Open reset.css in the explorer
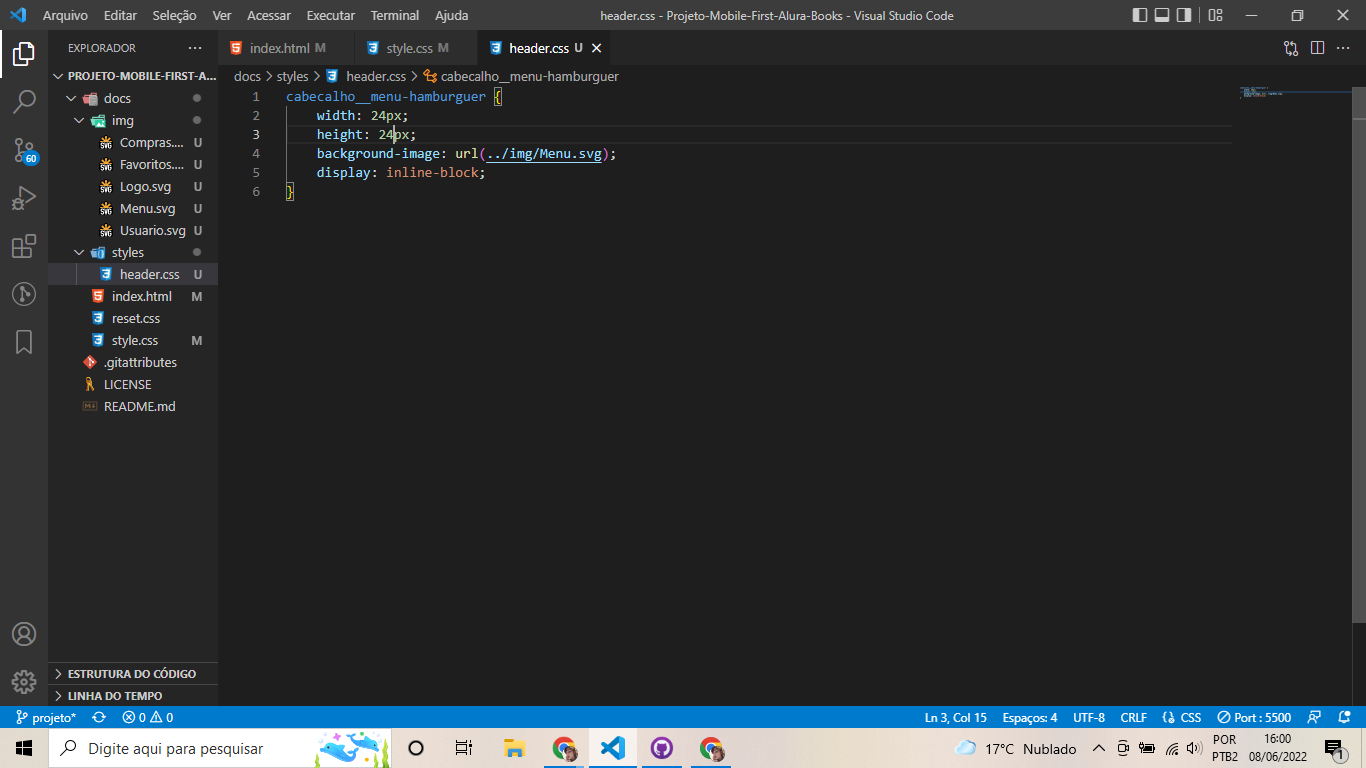1366x768 pixels. (x=133, y=318)
